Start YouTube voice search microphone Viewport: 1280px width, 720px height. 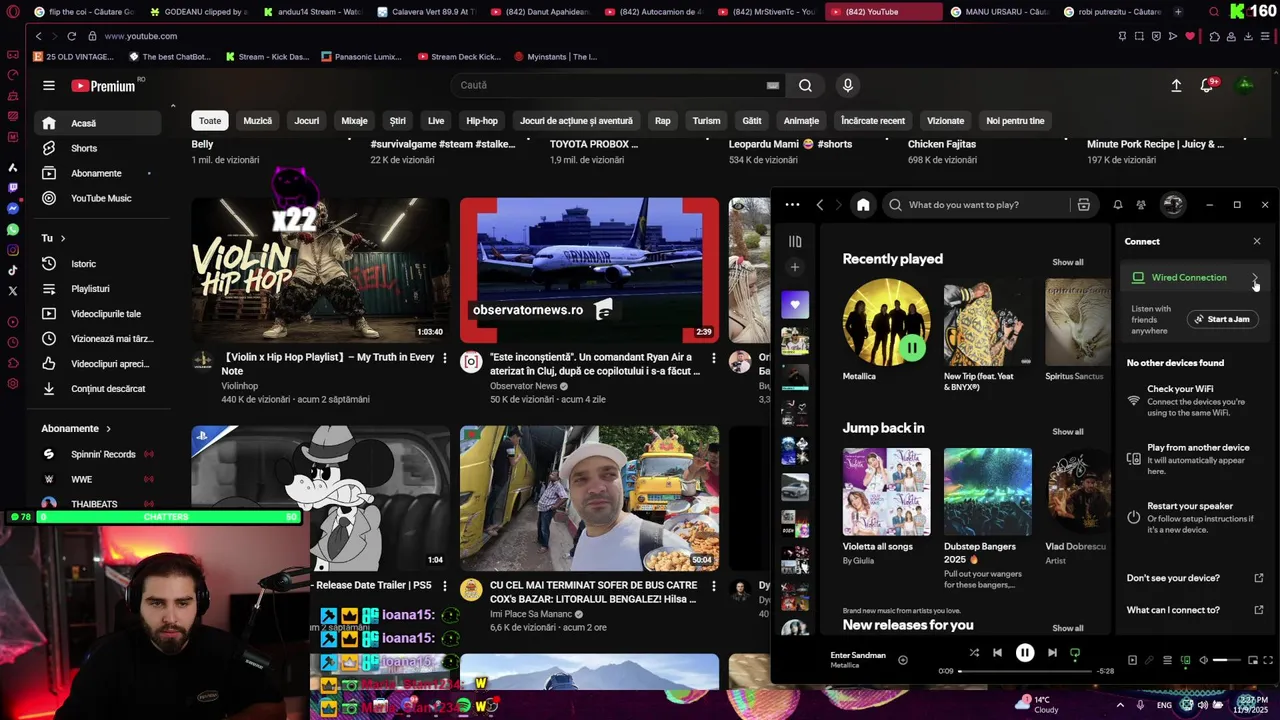(847, 85)
